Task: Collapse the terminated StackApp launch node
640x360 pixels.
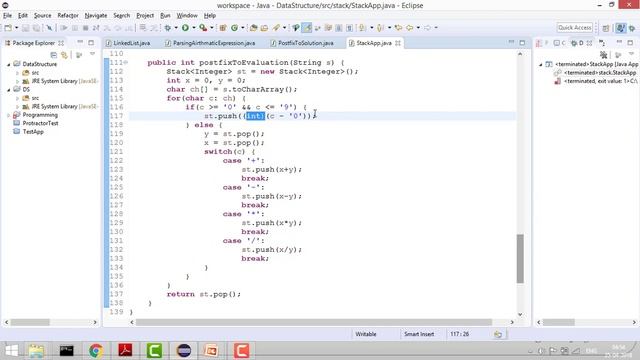Action: [x=541, y=64]
